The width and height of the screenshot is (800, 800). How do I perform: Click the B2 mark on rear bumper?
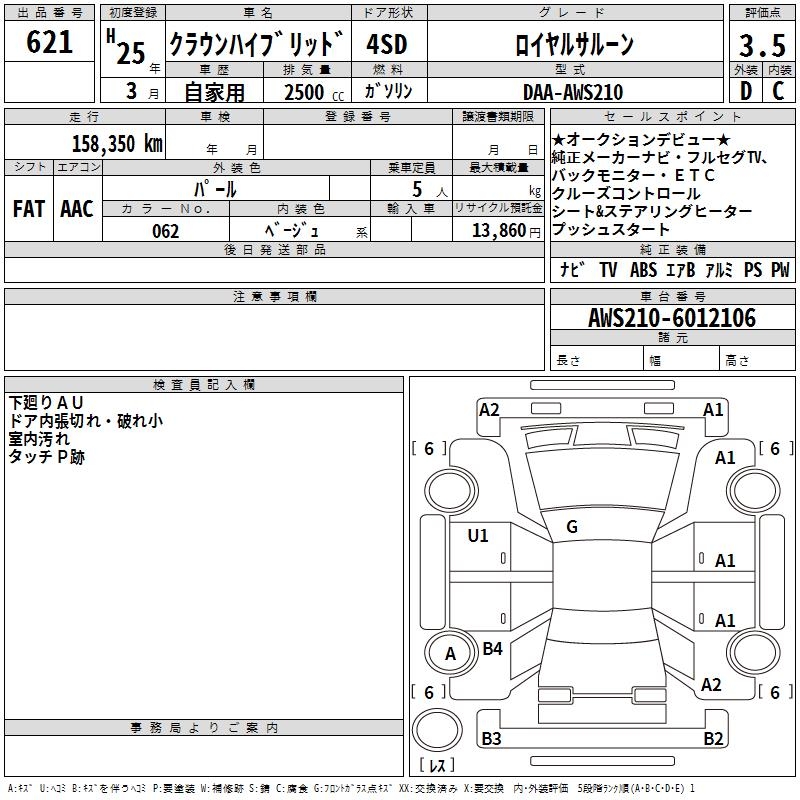point(713,739)
